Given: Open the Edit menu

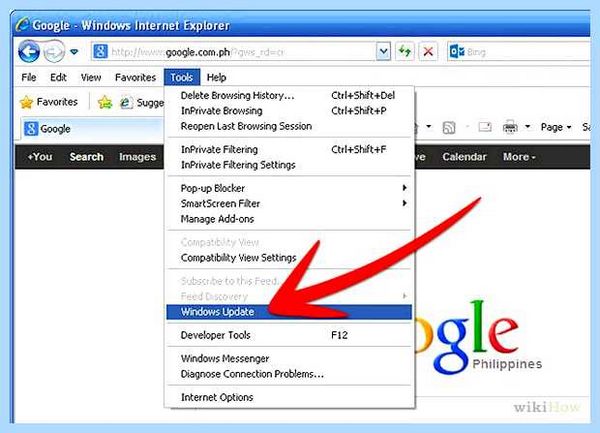Looking at the screenshot, I should [x=58, y=77].
